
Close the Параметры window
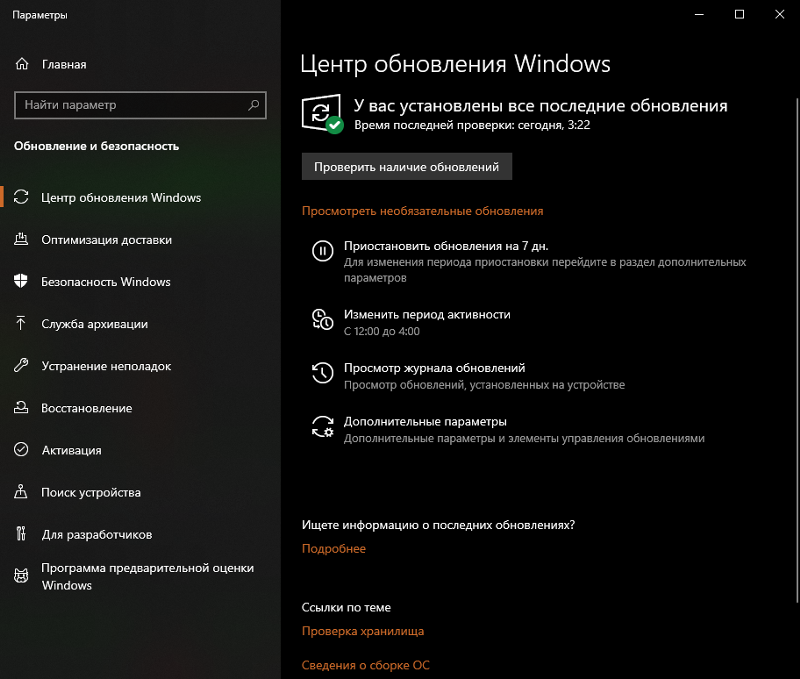click(780, 14)
